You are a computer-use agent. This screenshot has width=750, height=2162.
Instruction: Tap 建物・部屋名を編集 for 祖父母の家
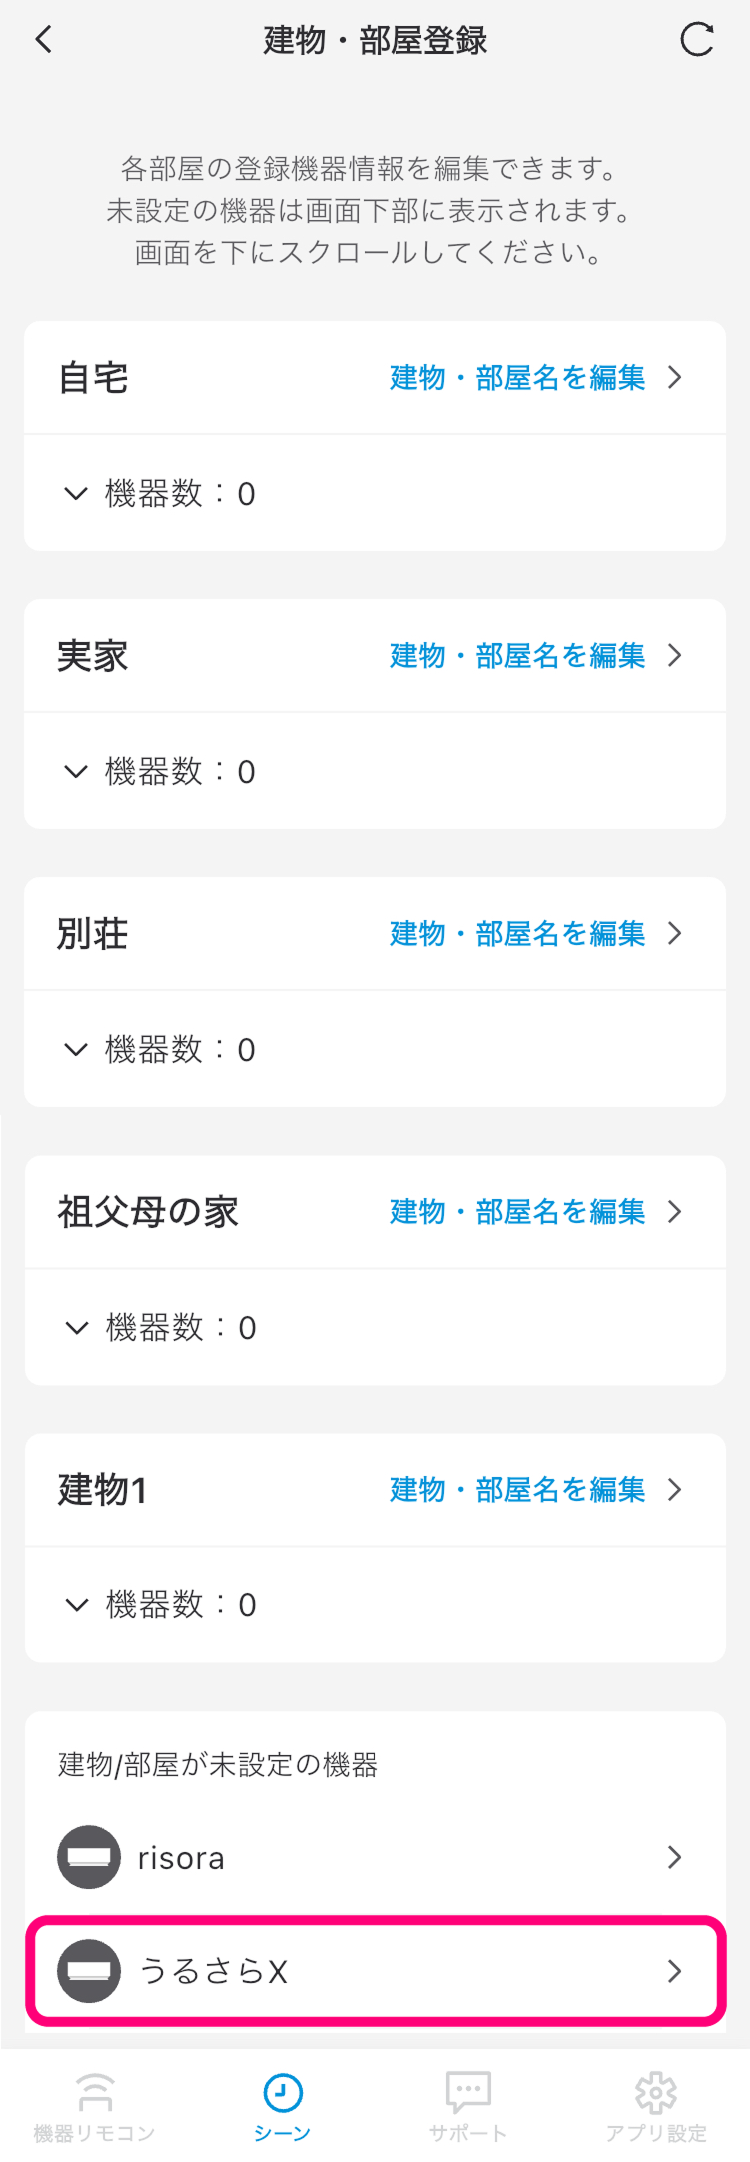click(x=535, y=1212)
